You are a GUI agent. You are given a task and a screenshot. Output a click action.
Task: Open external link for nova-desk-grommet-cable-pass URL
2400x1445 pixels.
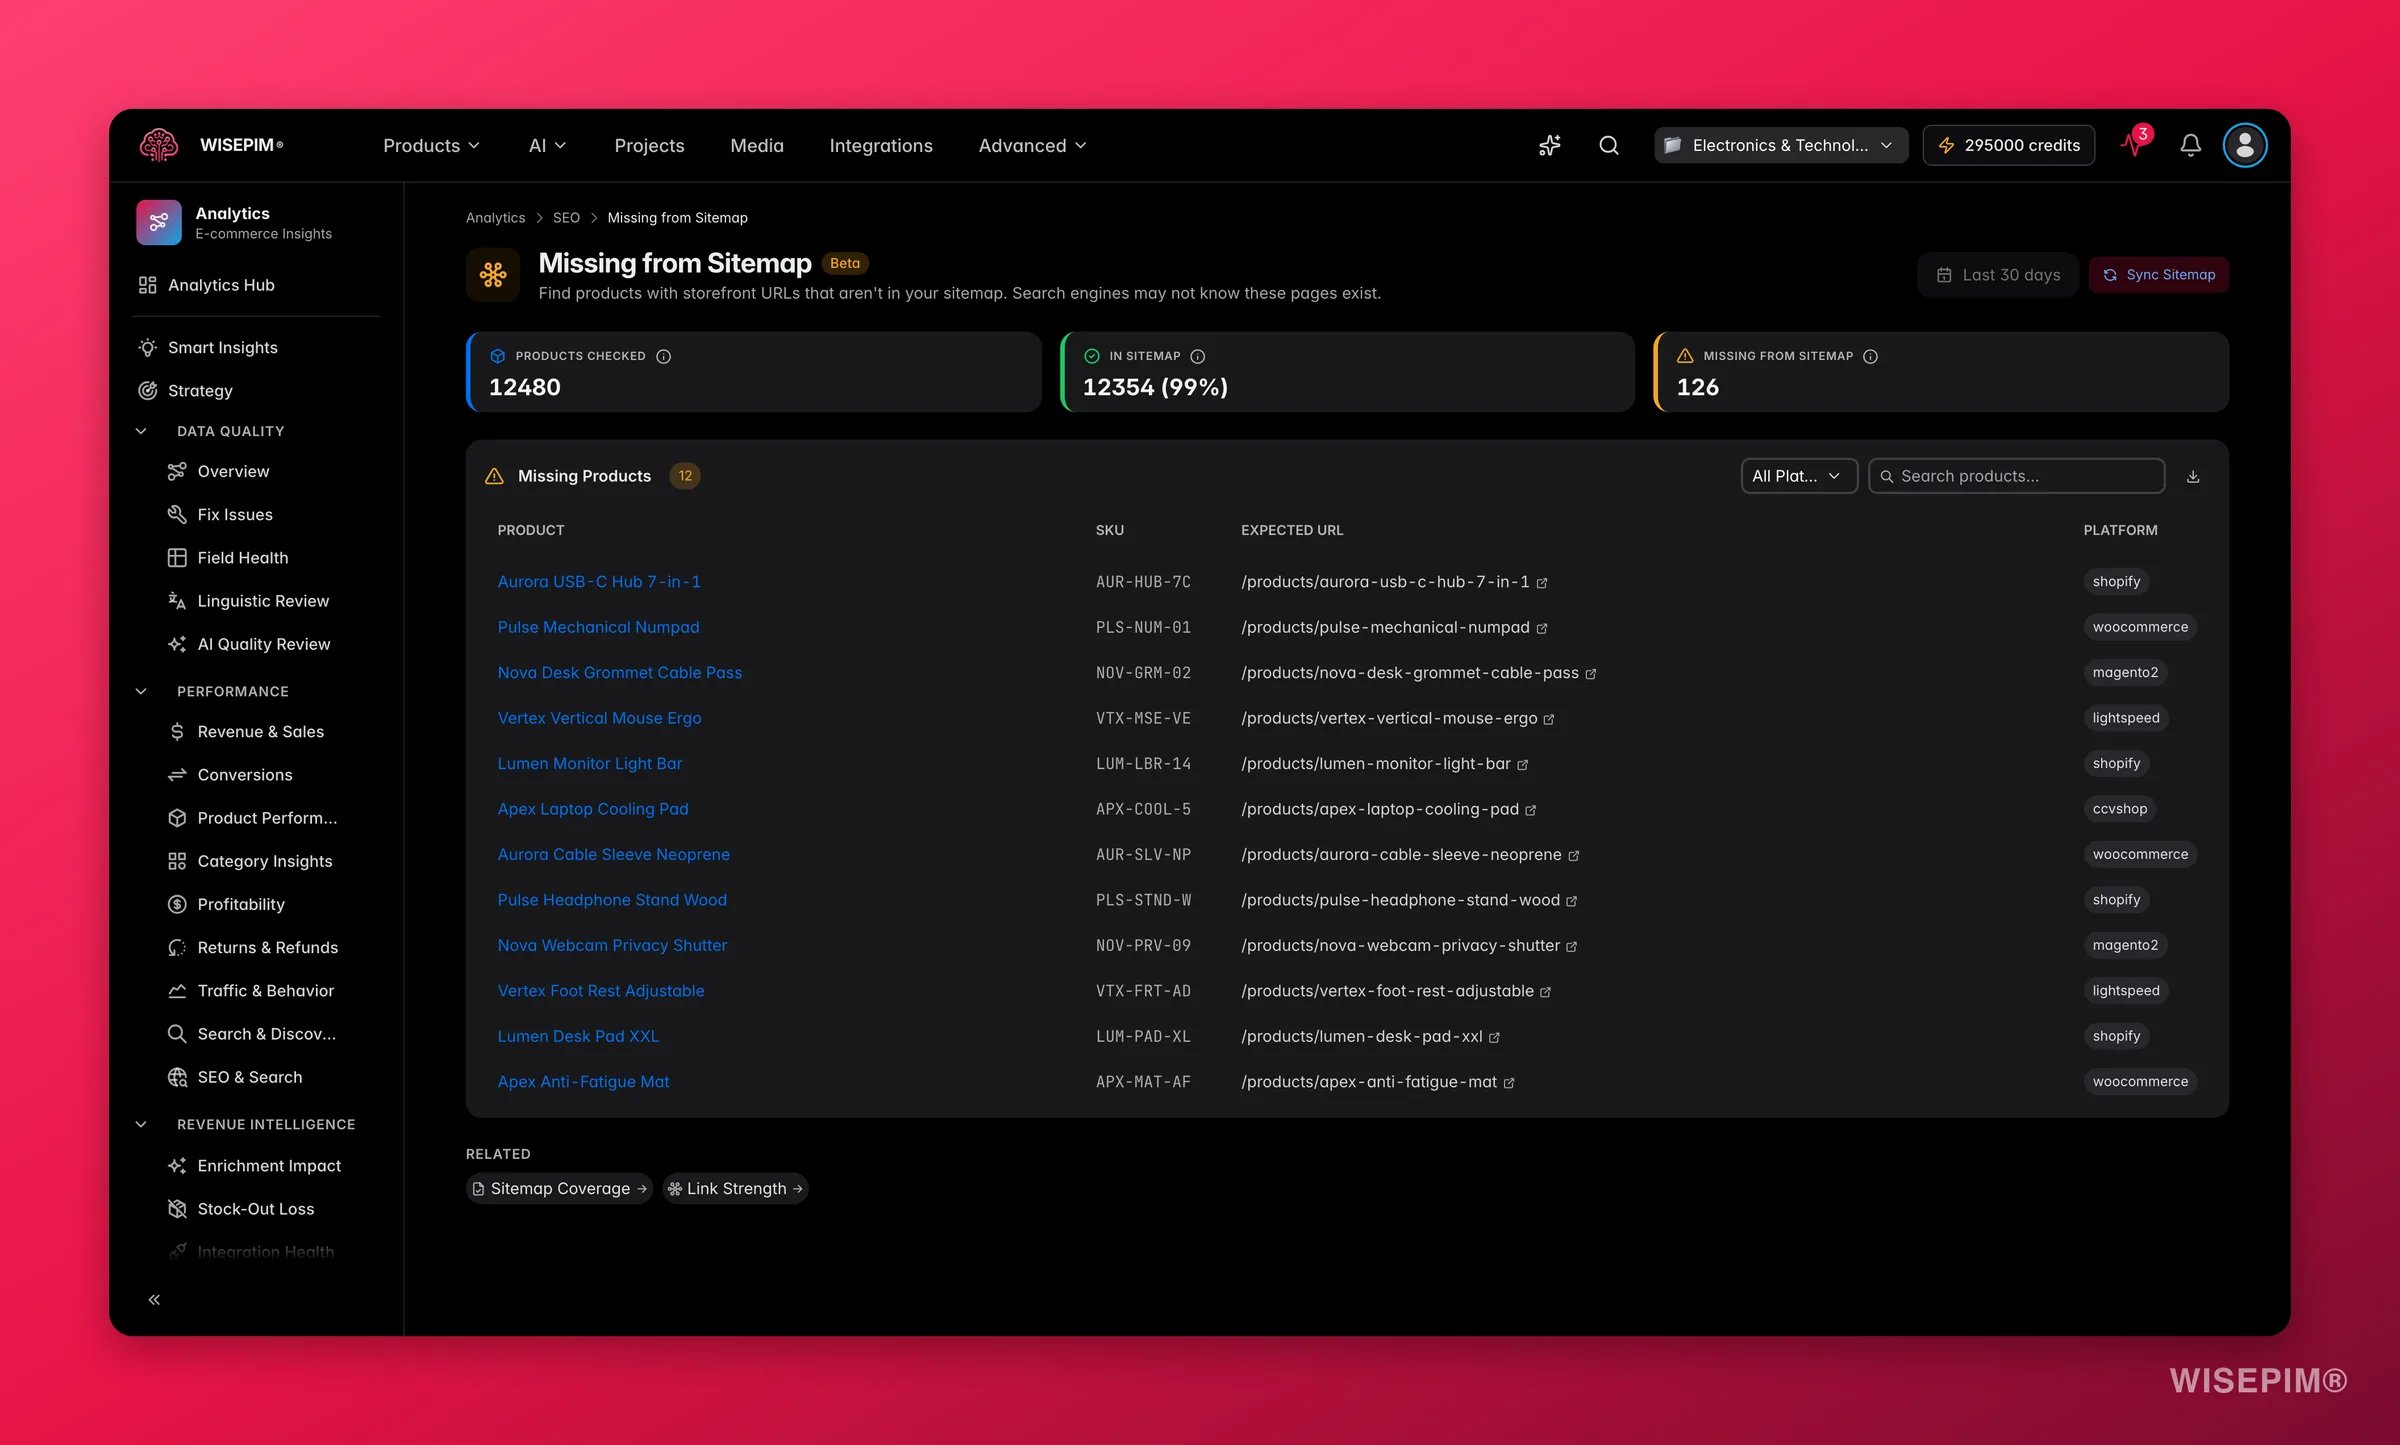1591,674
